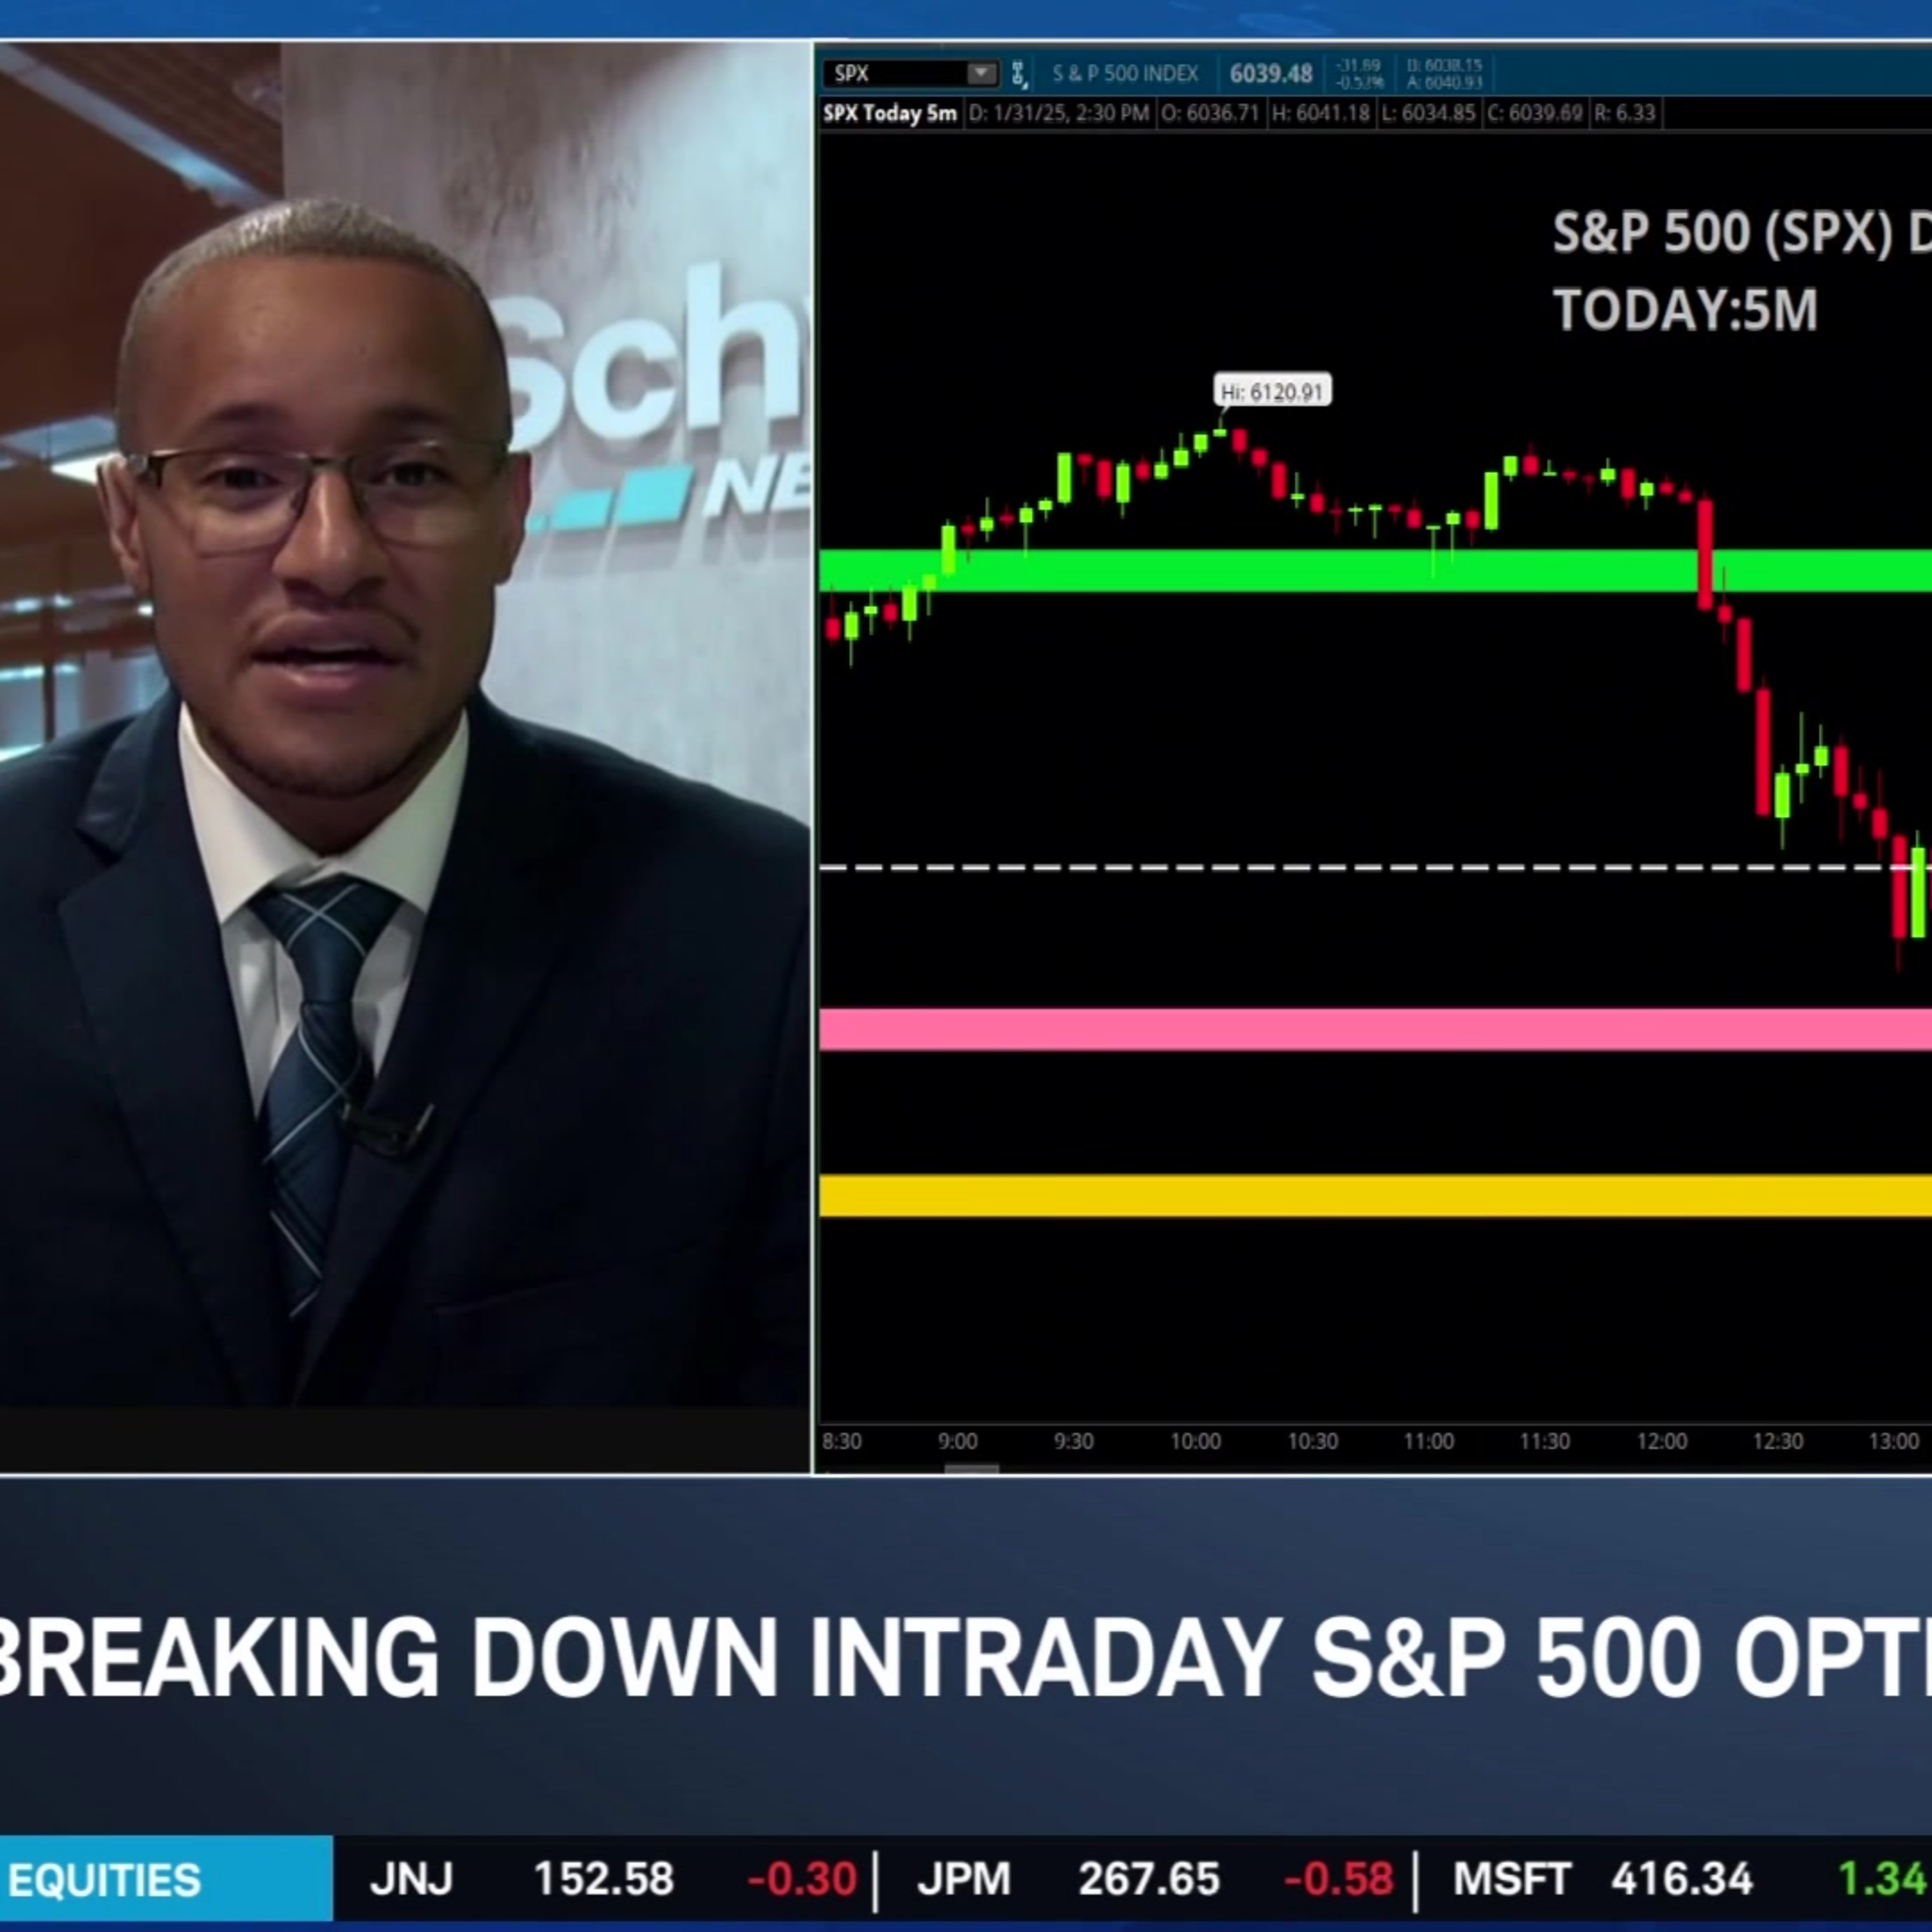Screen dimensions: 1932x1932
Task: Click the JPM ticker symbol
Action: tap(964, 1880)
